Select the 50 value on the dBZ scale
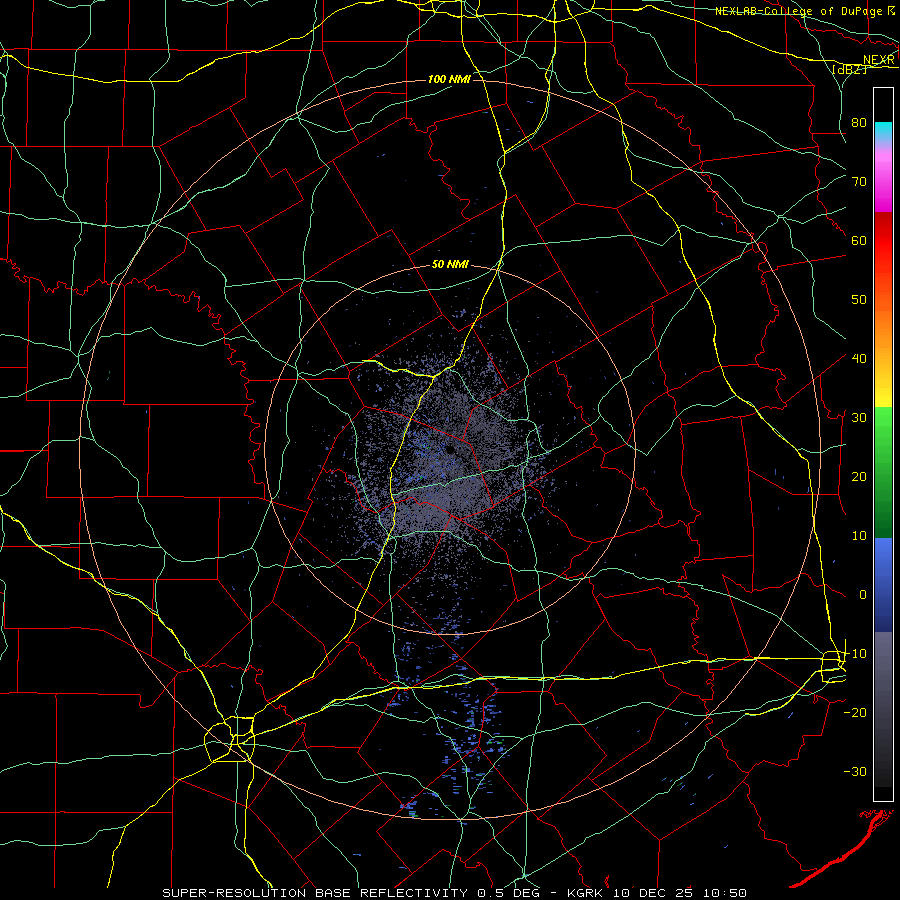 [859, 300]
